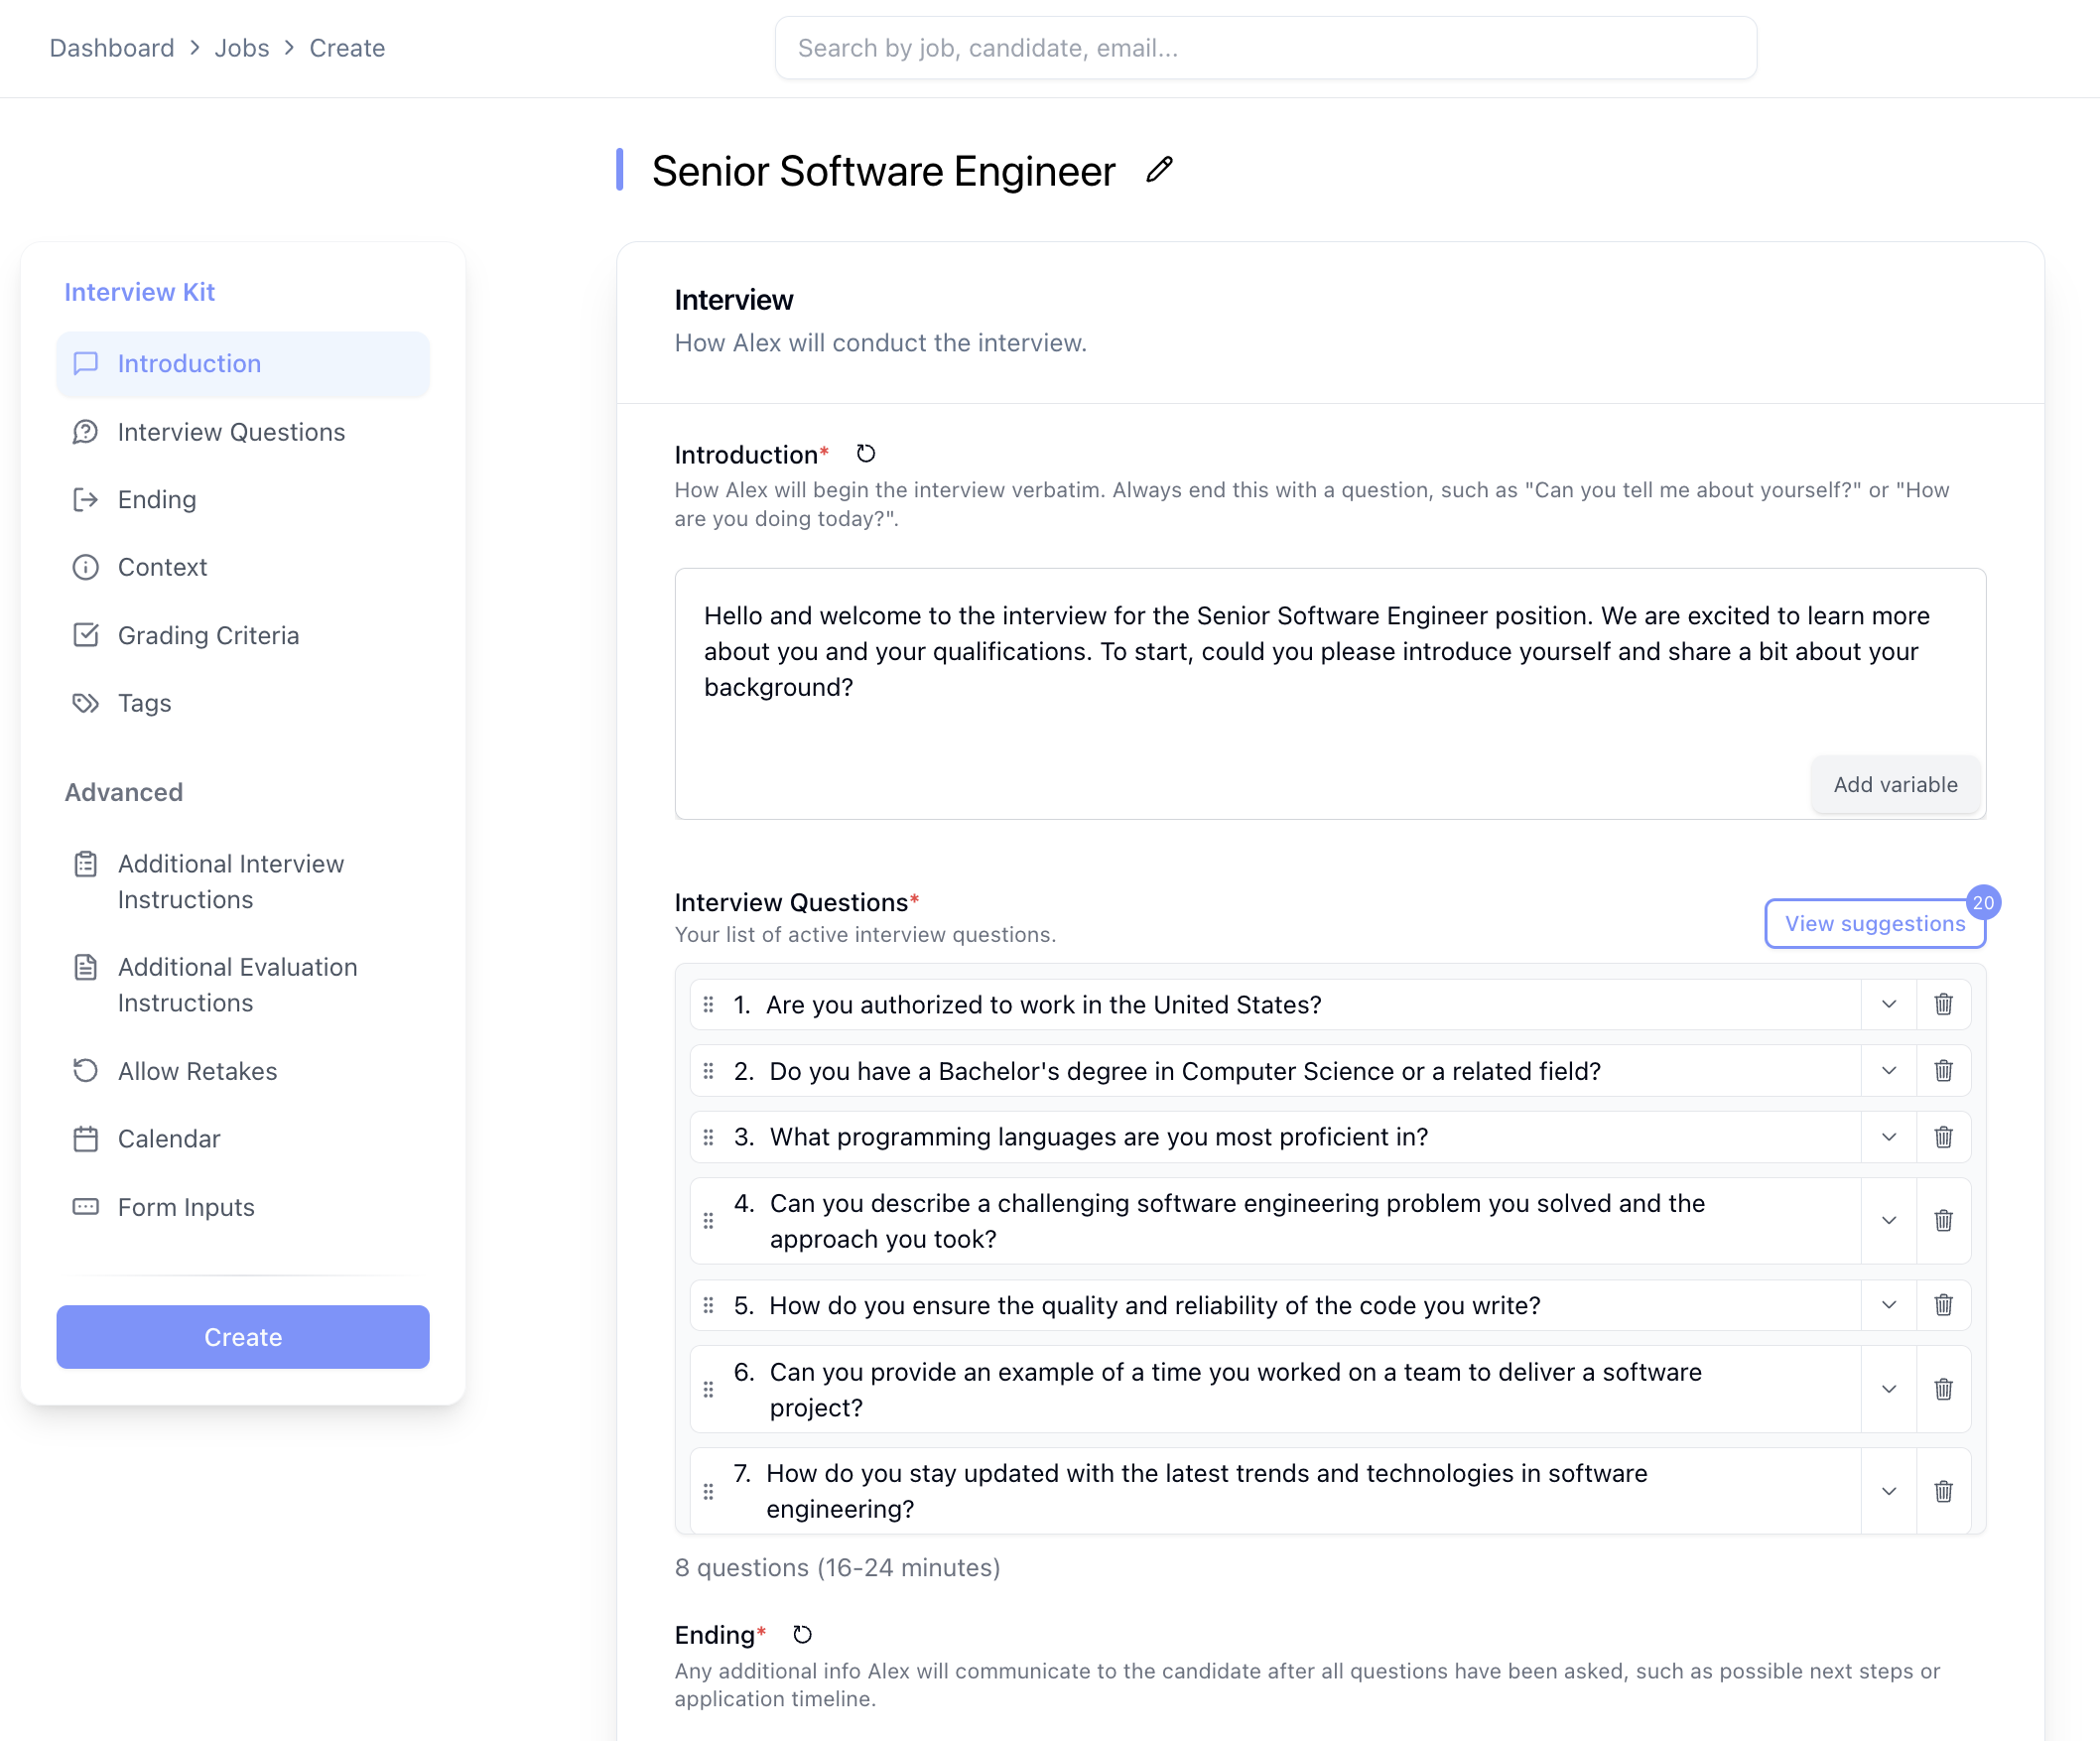Click the 'Senior Software Engineer' title text
Viewport: 2100px width, 1741px height.
click(x=884, y=170)
